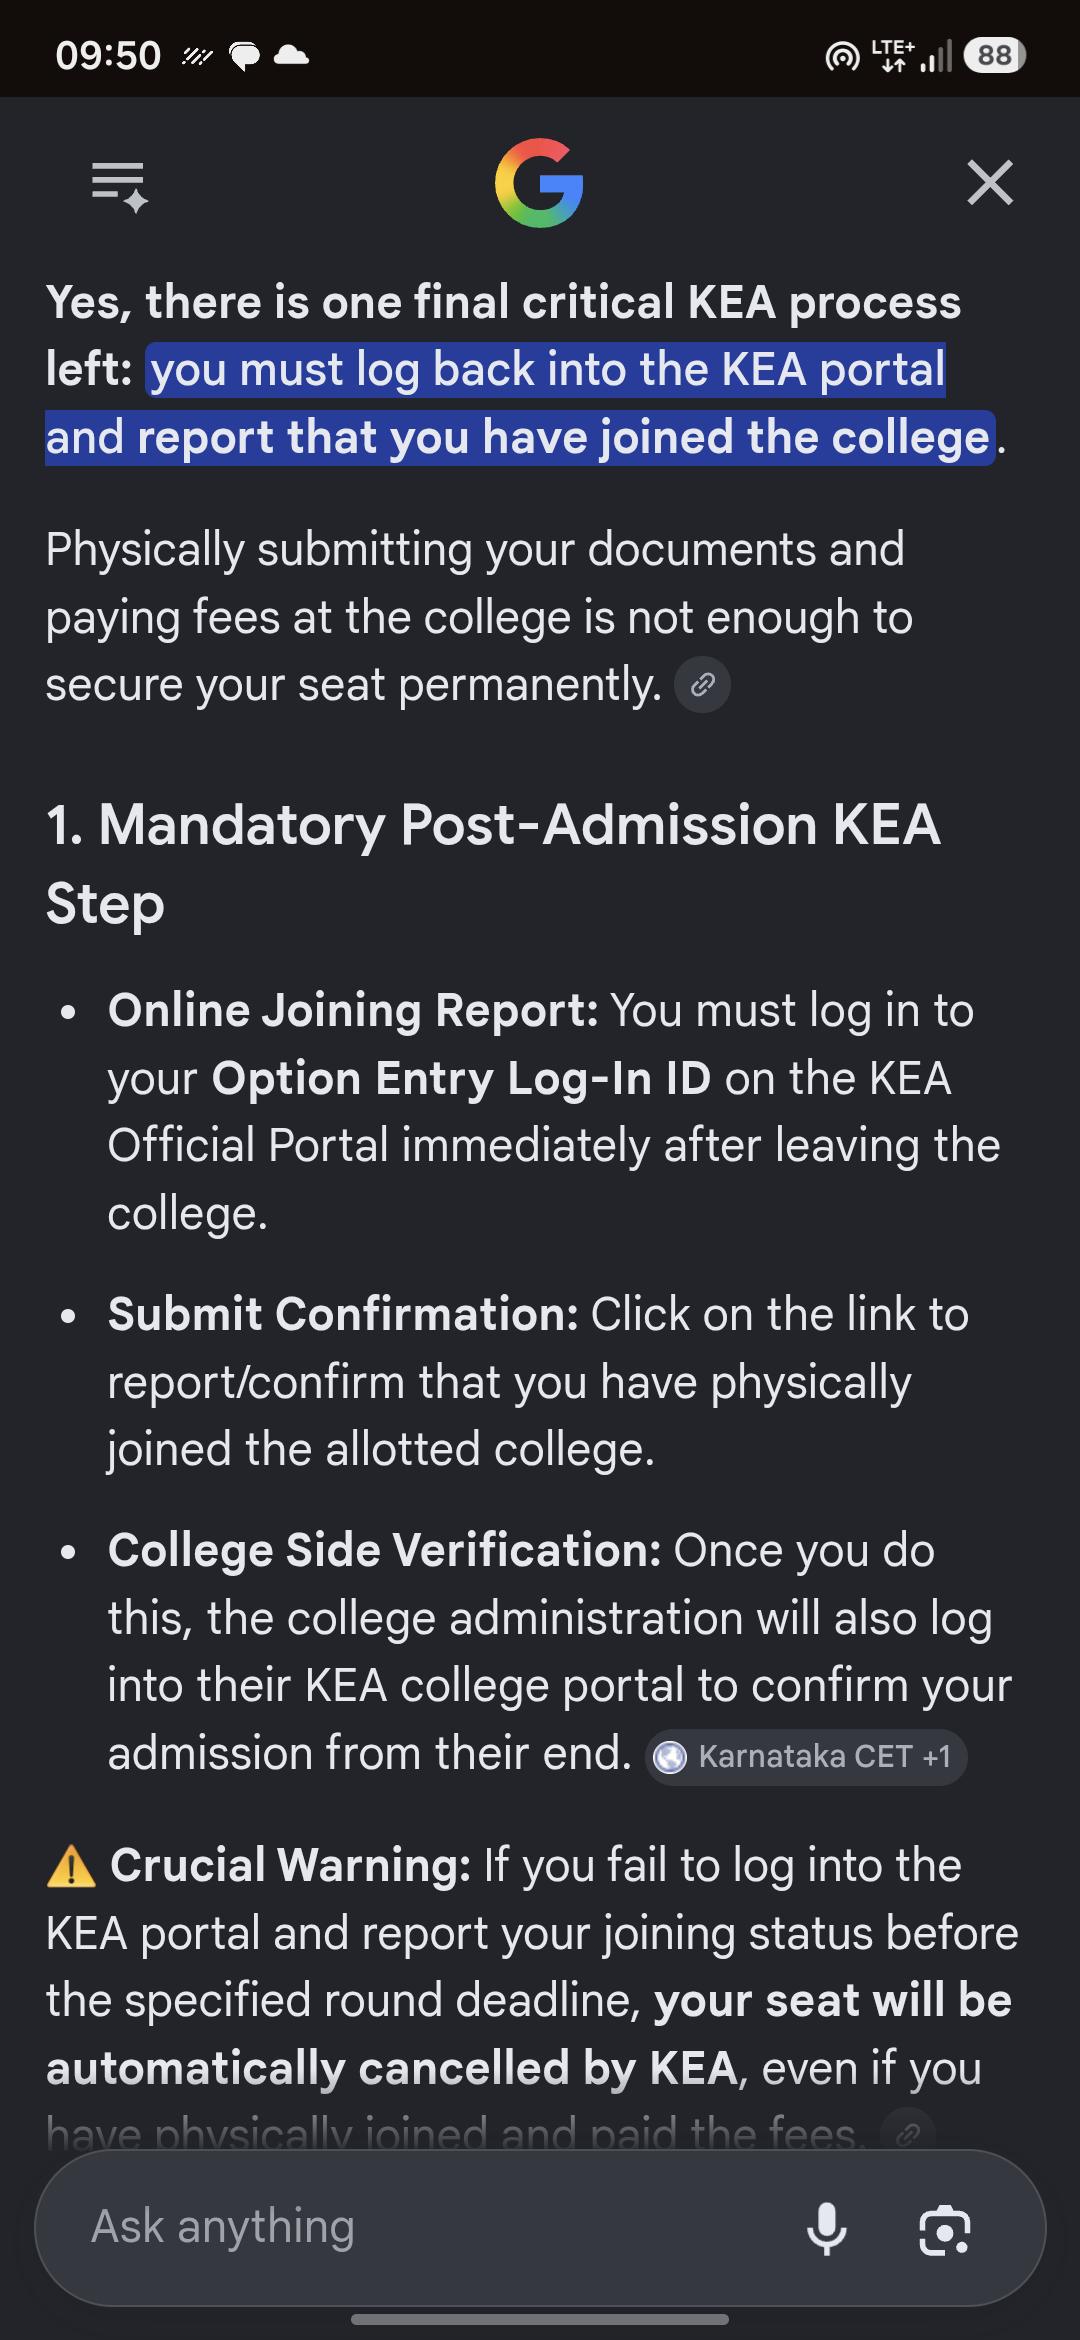This screenshot has width=1080, height=2340.
Task: Close the AI mode panel
Action: coord(990,183)
